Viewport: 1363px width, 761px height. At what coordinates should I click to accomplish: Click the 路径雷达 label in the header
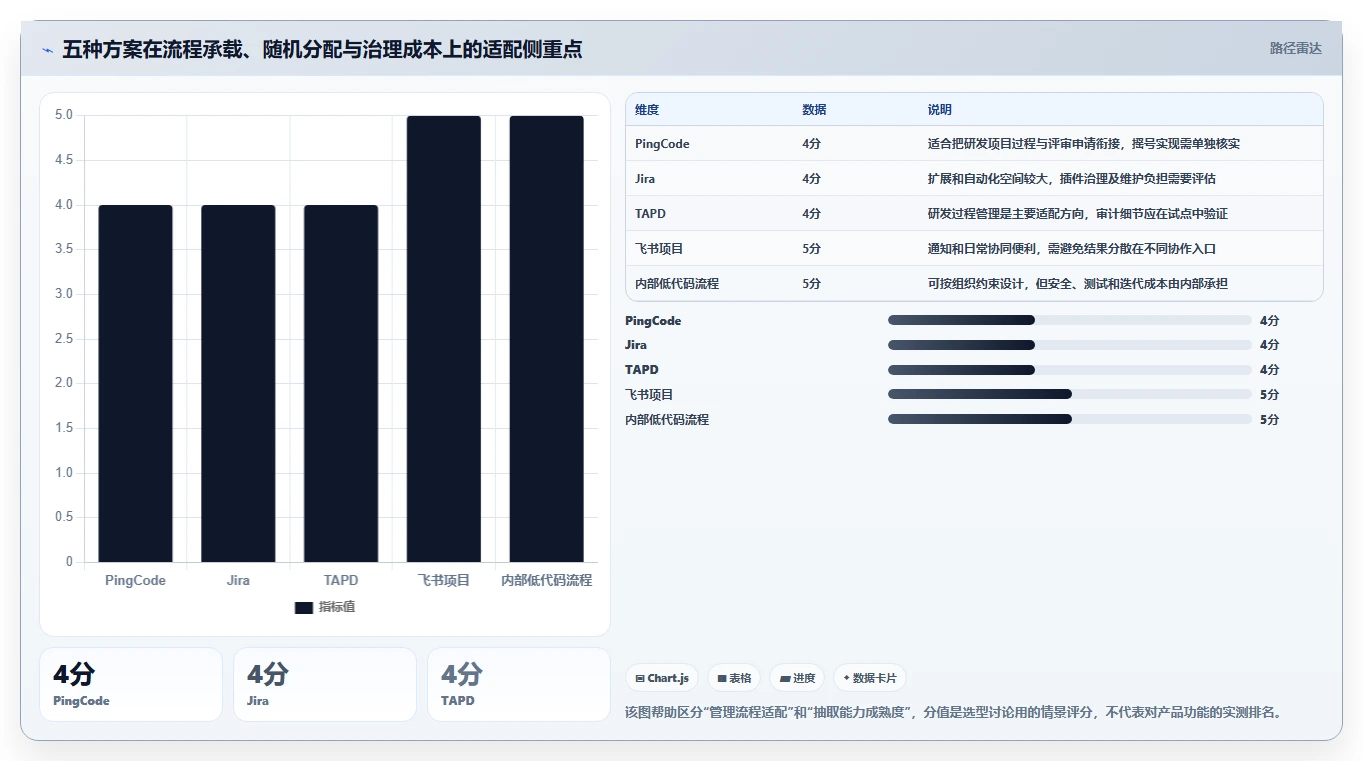1296,48
